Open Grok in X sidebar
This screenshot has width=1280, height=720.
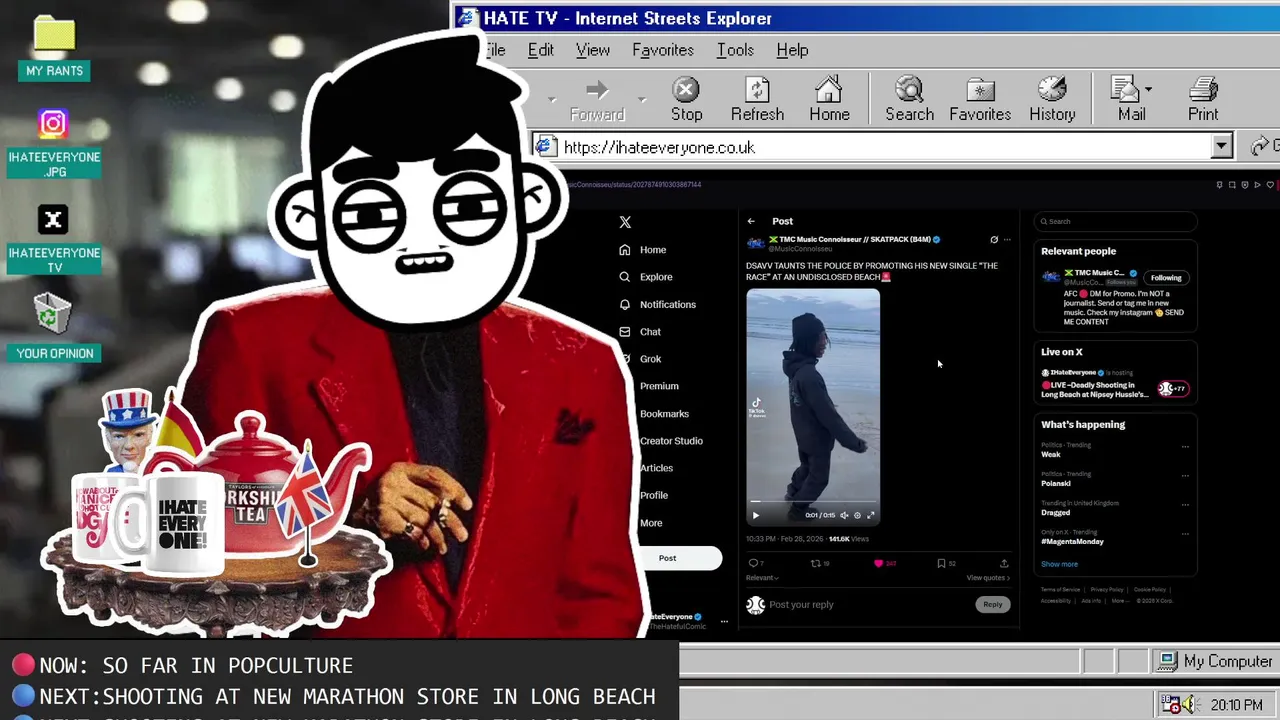pyautogui.click(x=640, y=359)
